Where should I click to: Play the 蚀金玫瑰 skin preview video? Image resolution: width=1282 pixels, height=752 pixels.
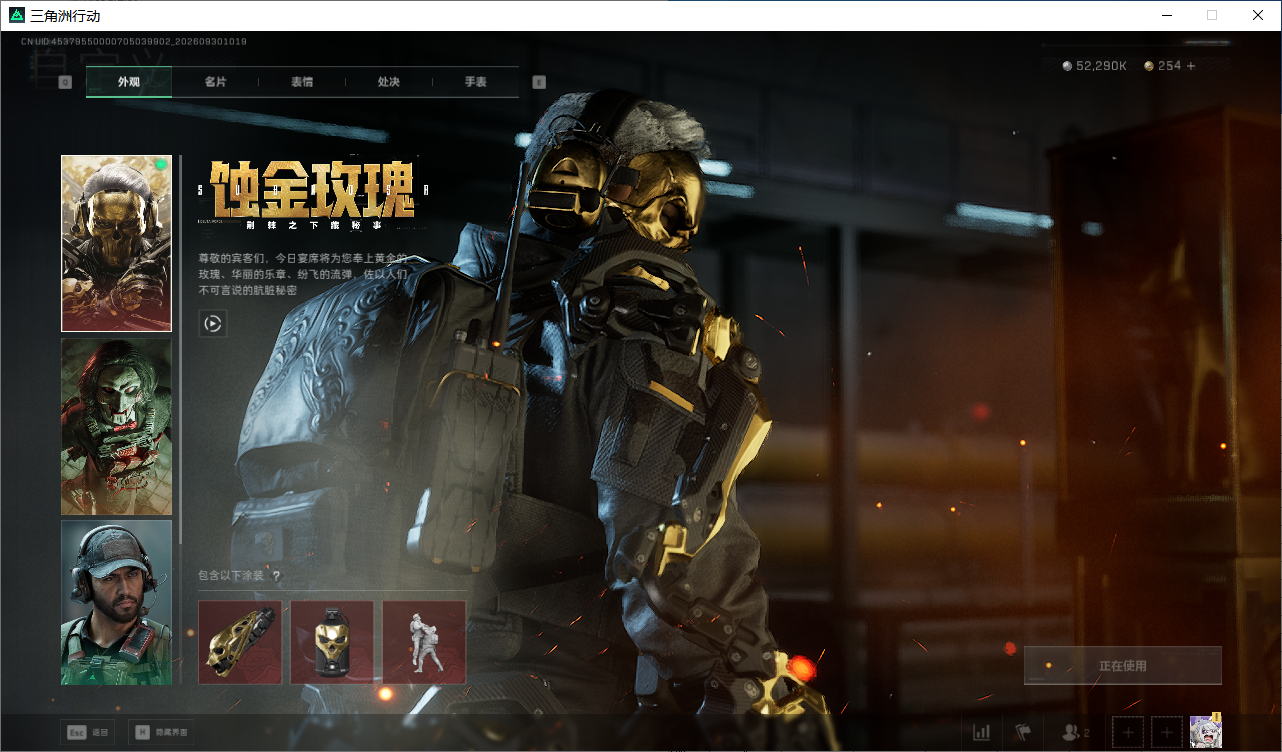tap(212, 323)
